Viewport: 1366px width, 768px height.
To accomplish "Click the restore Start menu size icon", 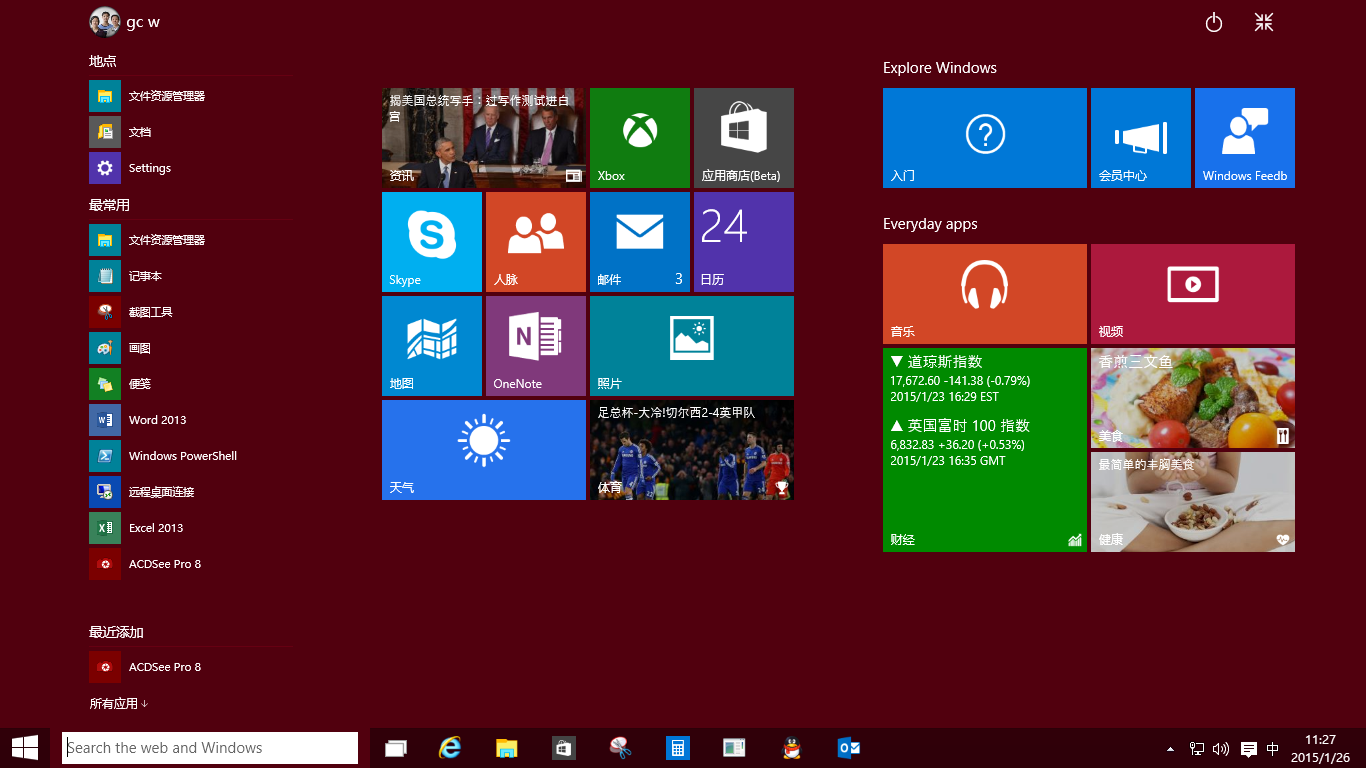I will coord(1264,22).
